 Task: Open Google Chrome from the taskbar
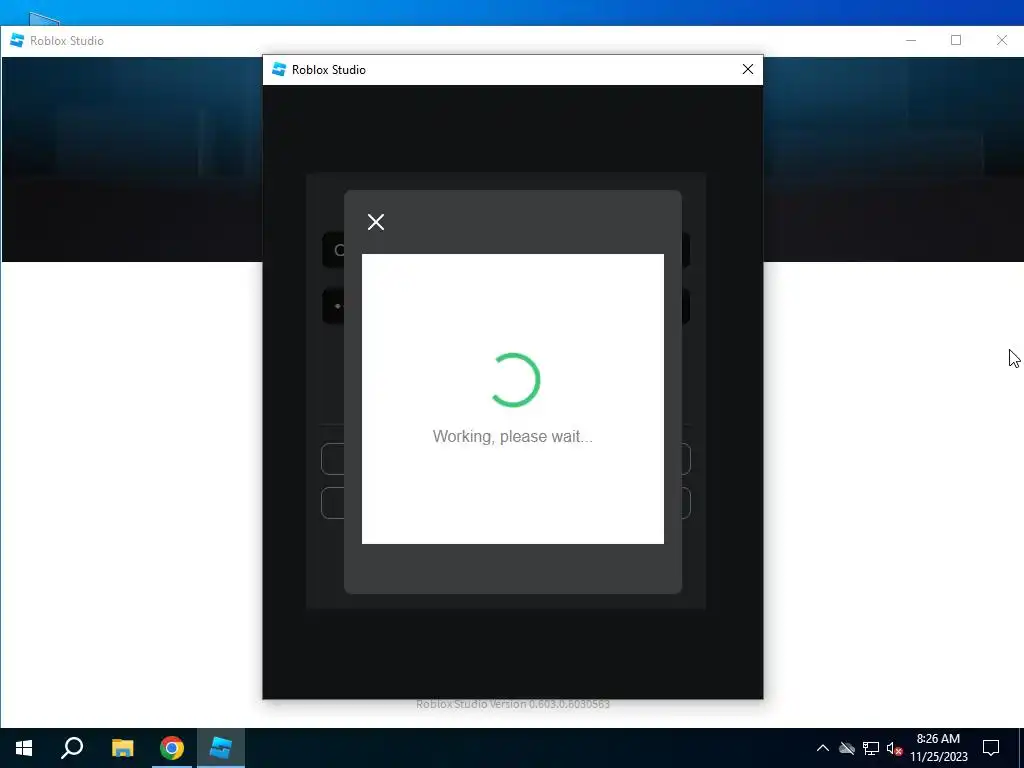point(172,748)
